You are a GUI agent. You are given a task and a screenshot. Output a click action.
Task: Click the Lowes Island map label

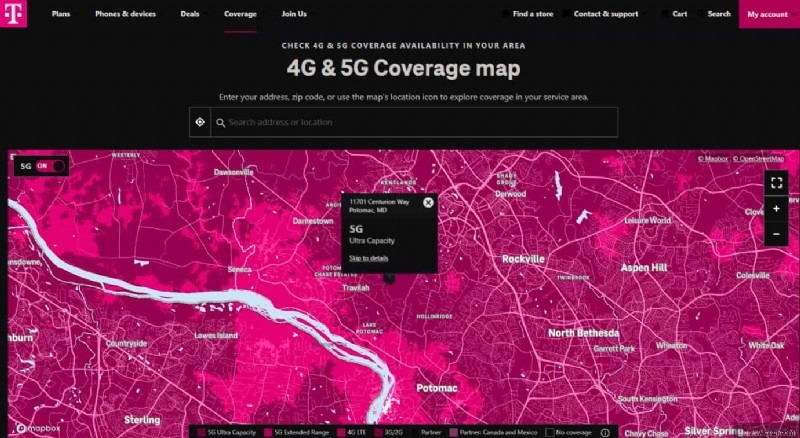pyautogui.click(x=216, y=335)
